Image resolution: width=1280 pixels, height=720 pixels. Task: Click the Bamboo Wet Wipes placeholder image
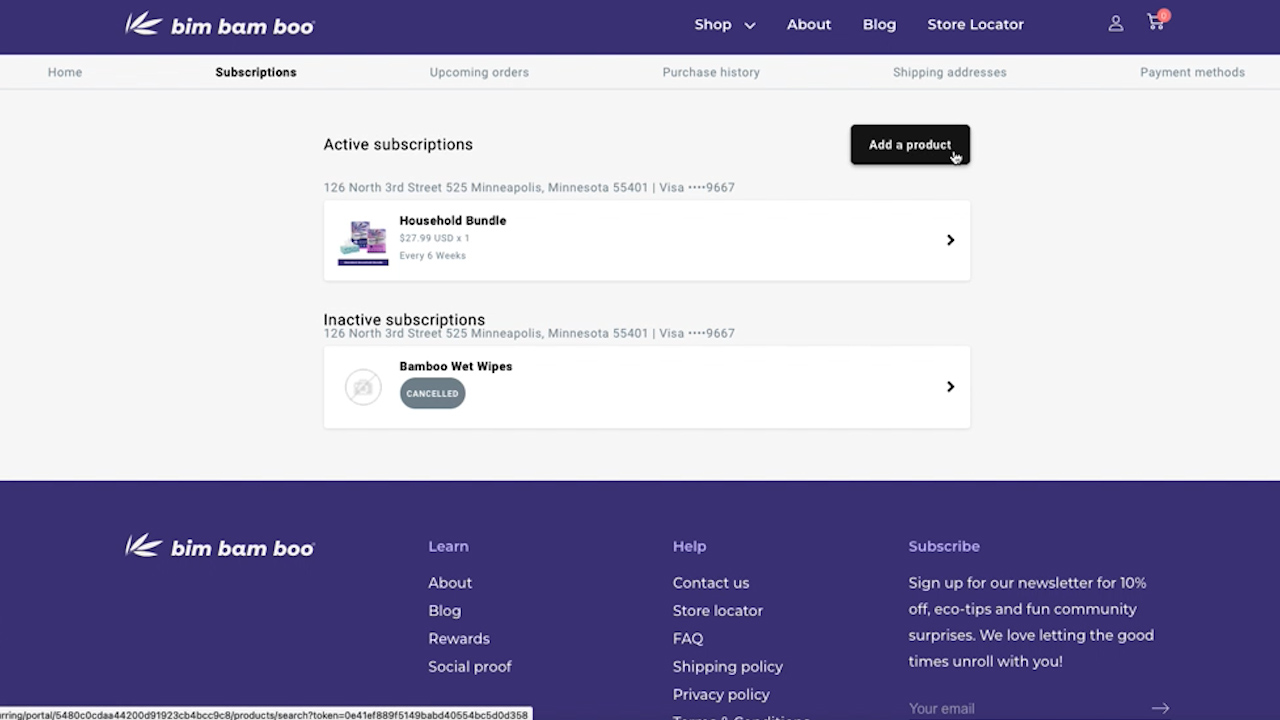coord(363,387)
